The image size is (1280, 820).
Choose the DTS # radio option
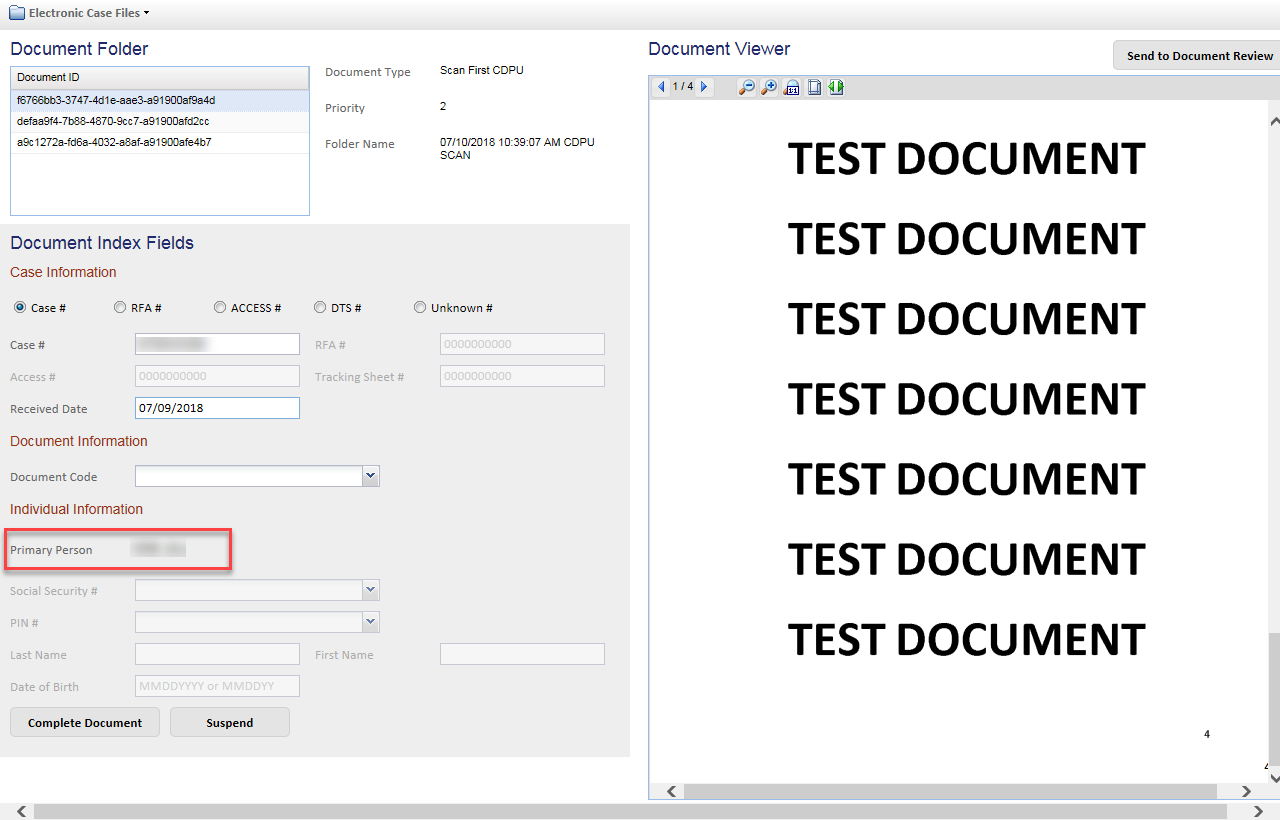(320, 308)
